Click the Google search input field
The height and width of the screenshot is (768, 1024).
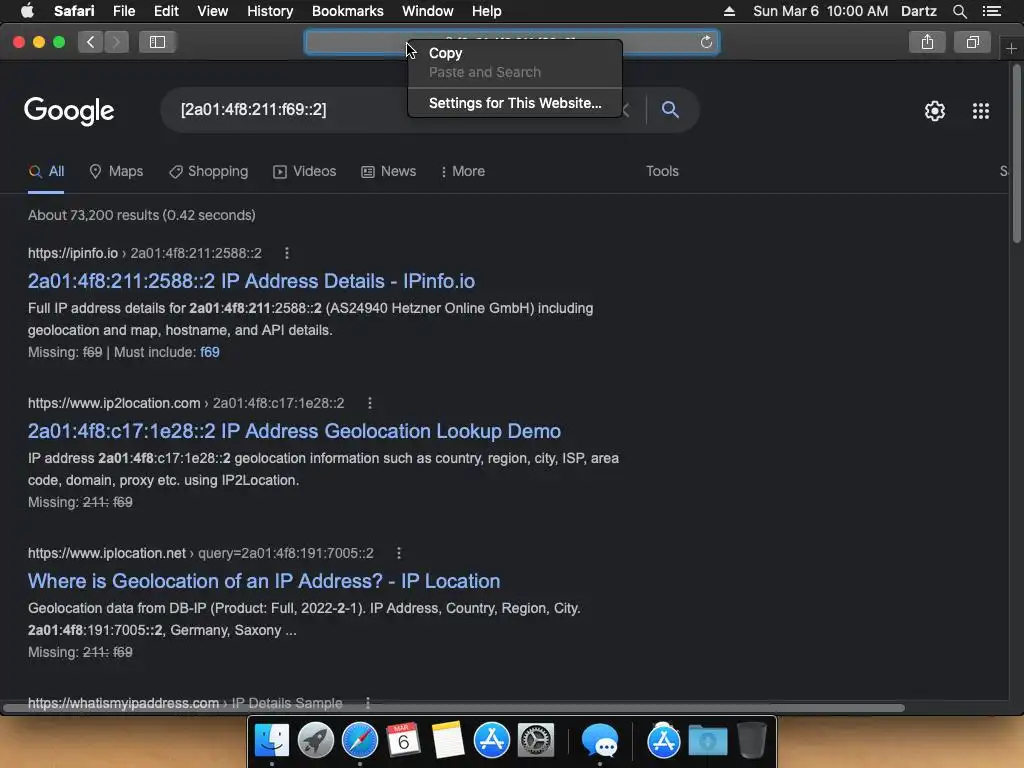point(392,110)
